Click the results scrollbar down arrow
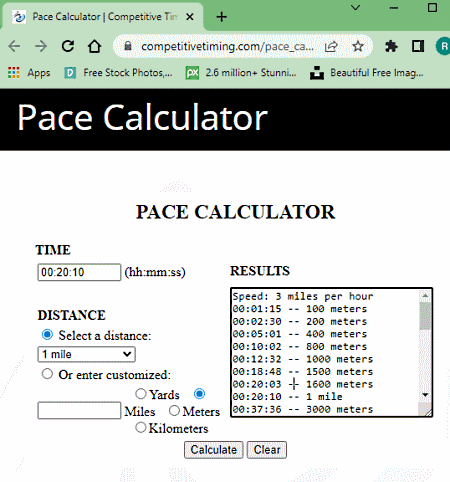450x482 pixels. (425, 395)
